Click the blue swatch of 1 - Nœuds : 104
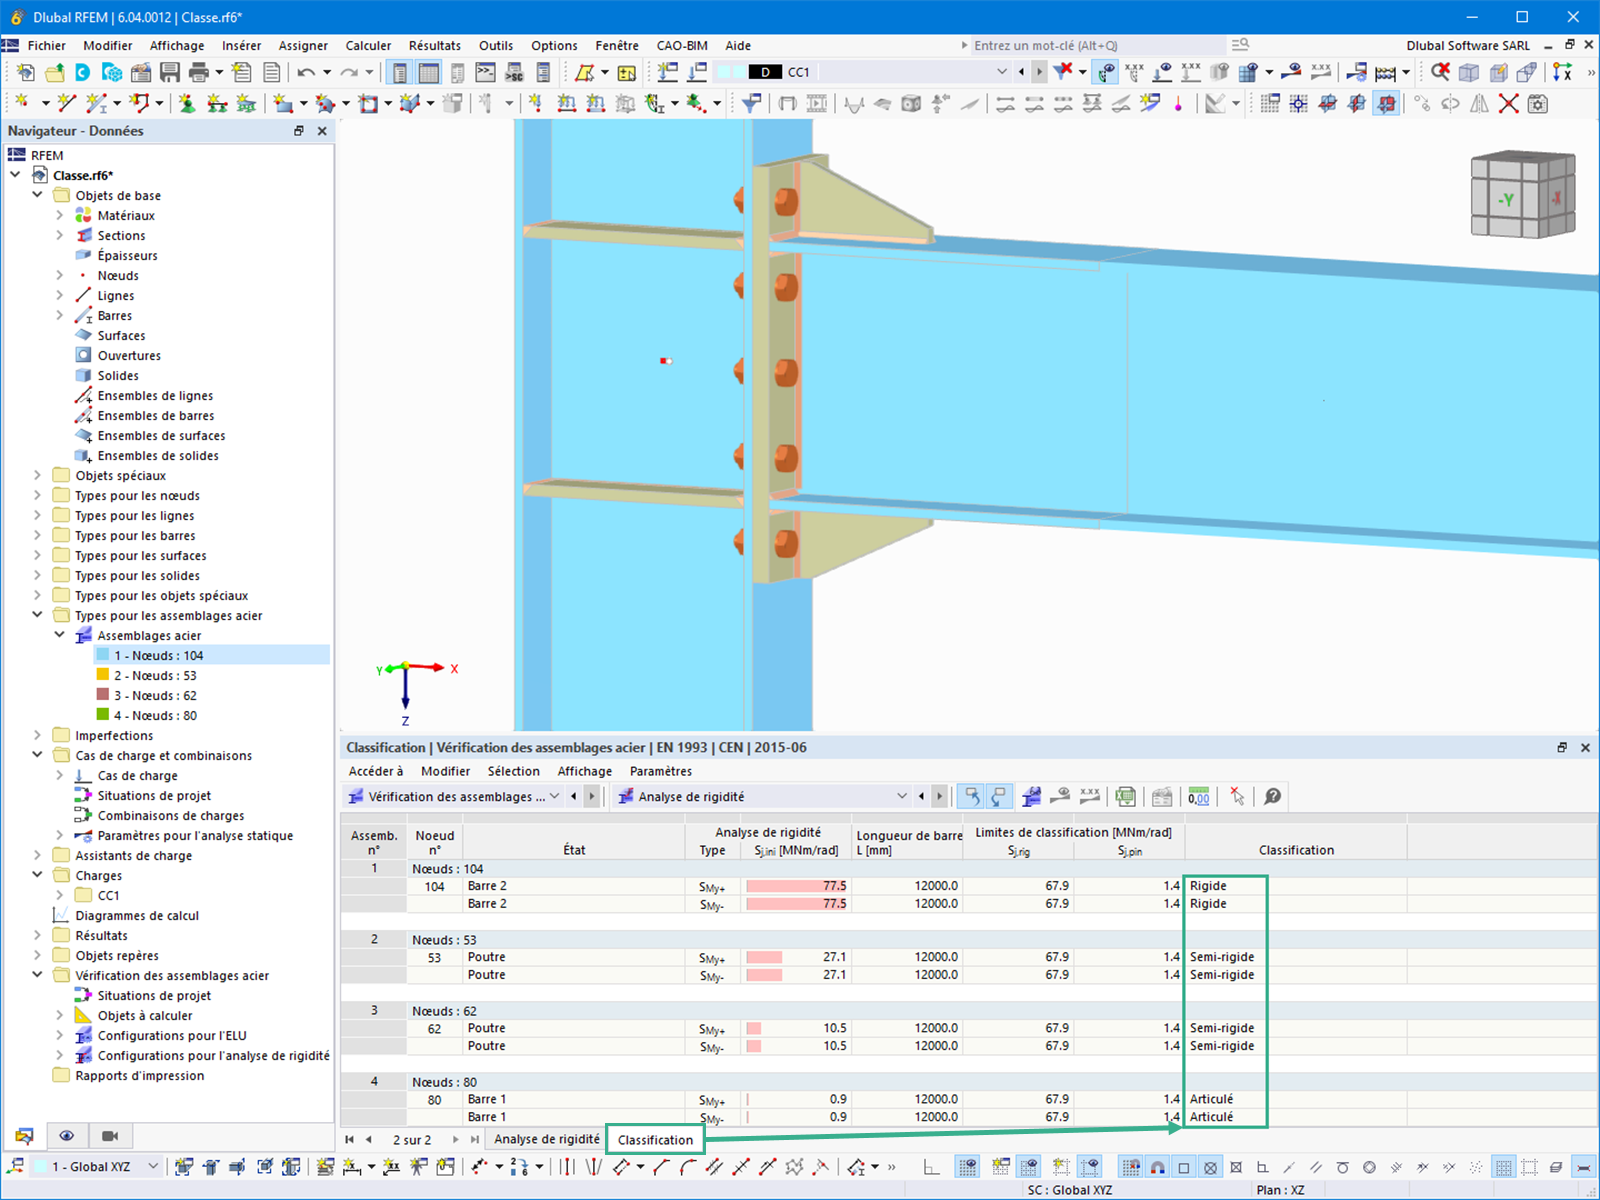 pyautogui.click(x=103, y=655)
